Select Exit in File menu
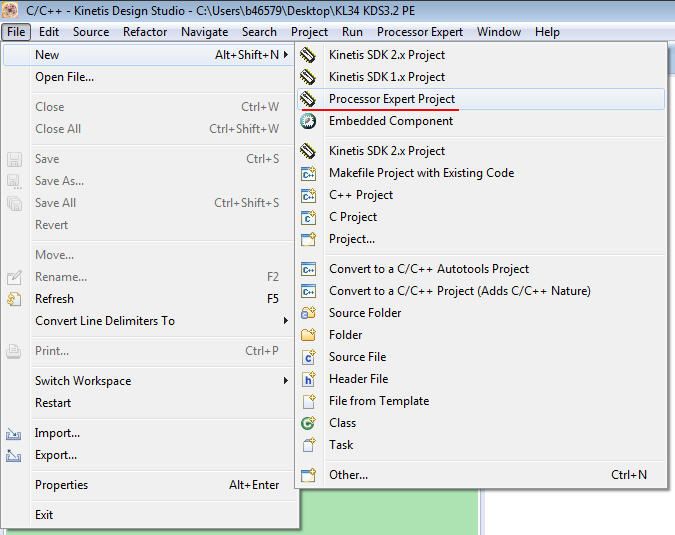This screenshot has height=535, width=675. pos(44,515)
